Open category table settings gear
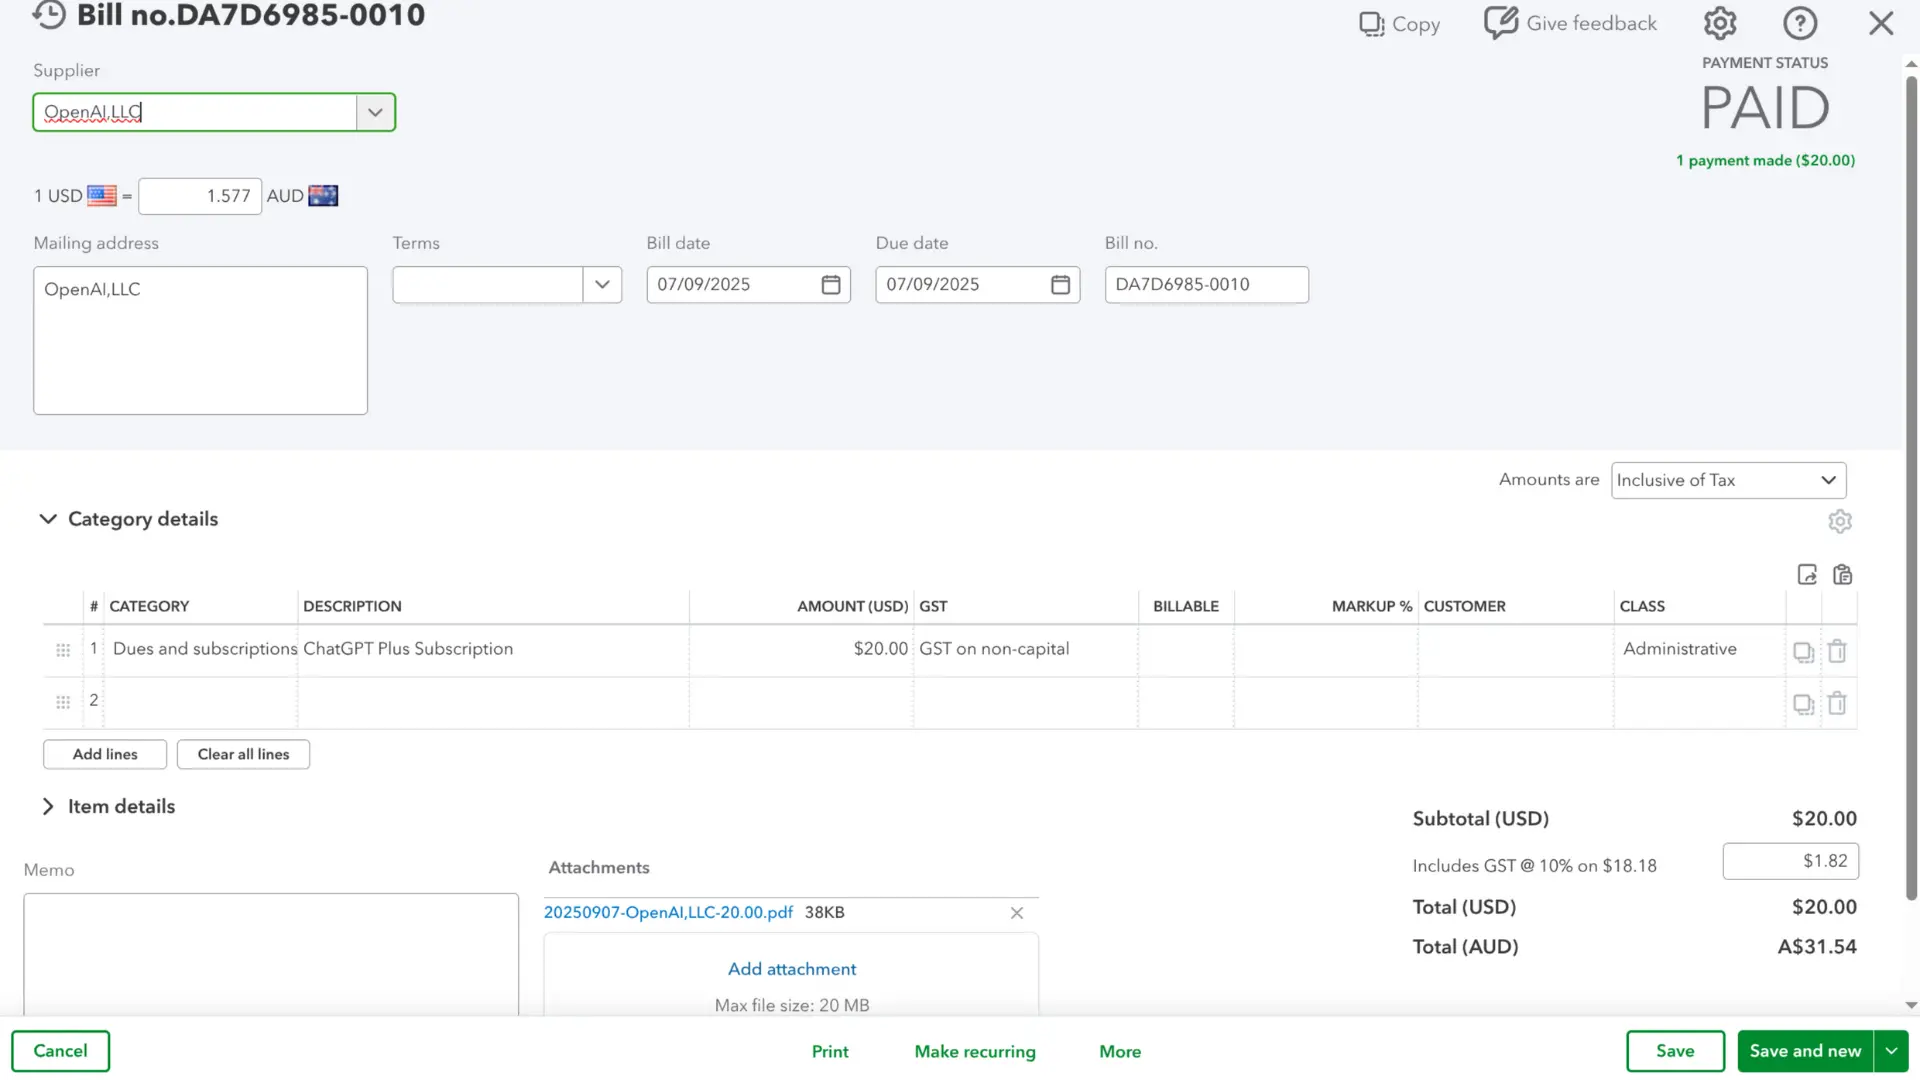 (1840, 522)
